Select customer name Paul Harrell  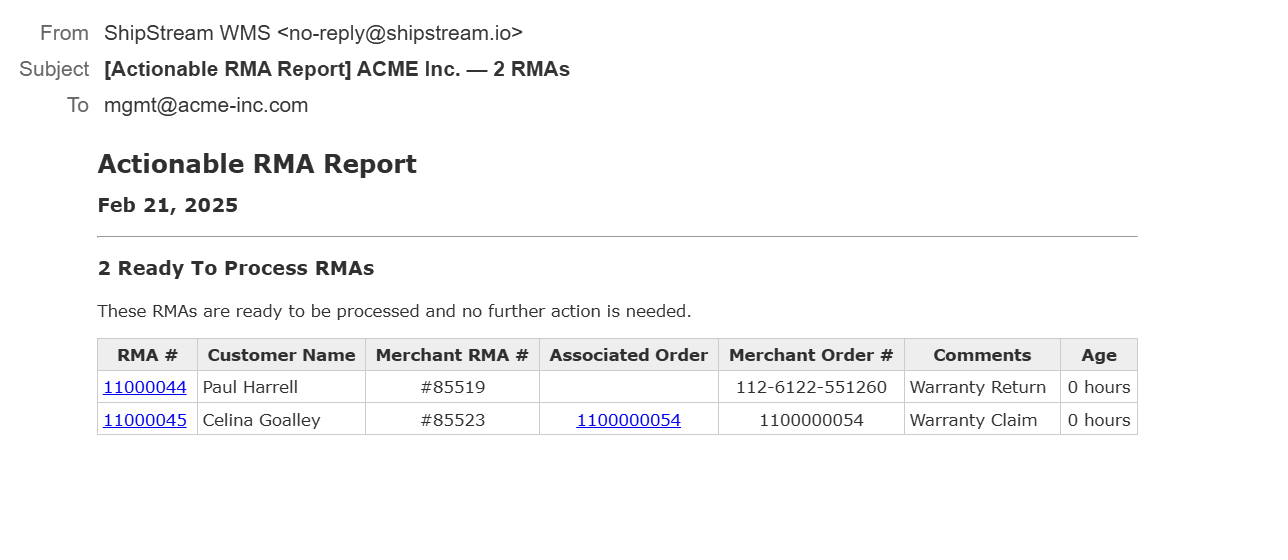(x=250, y=387)
